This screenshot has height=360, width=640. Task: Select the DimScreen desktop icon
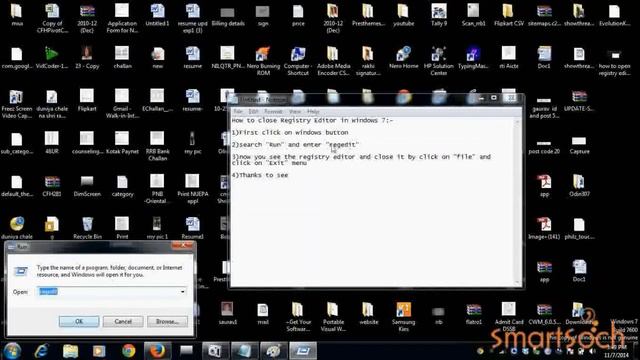[87, 185]
